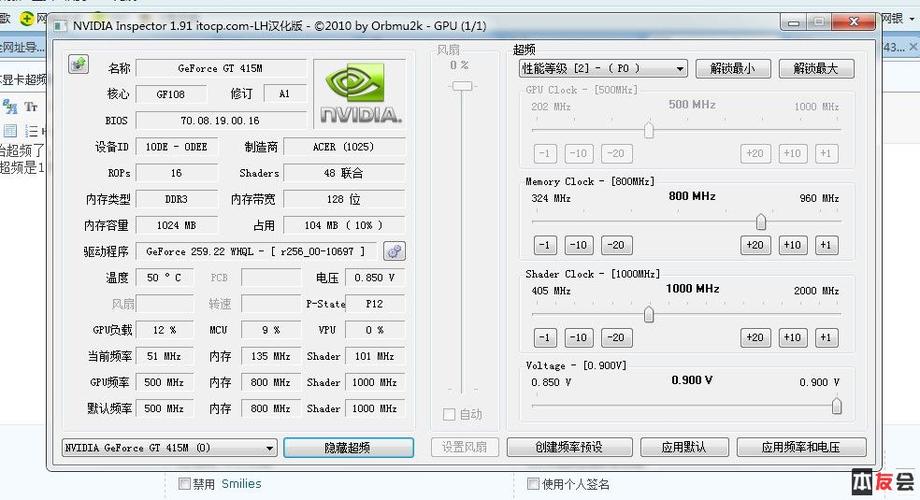920x500 pixels.
Task: Click Memory Clock +20 button
Action: pyautogui.click(x=755, y=245)
